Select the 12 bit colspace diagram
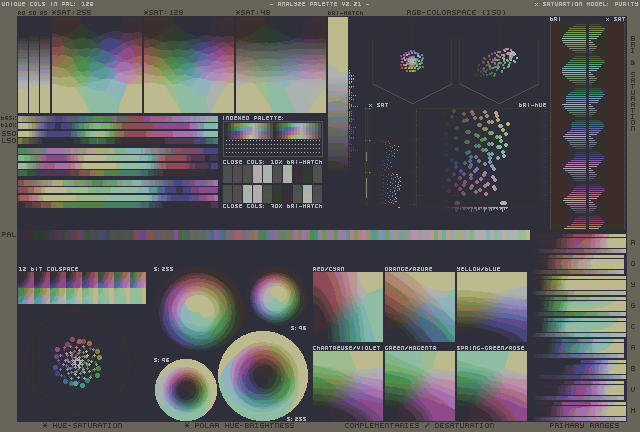640x432 pixels. [x=81, y=289]
